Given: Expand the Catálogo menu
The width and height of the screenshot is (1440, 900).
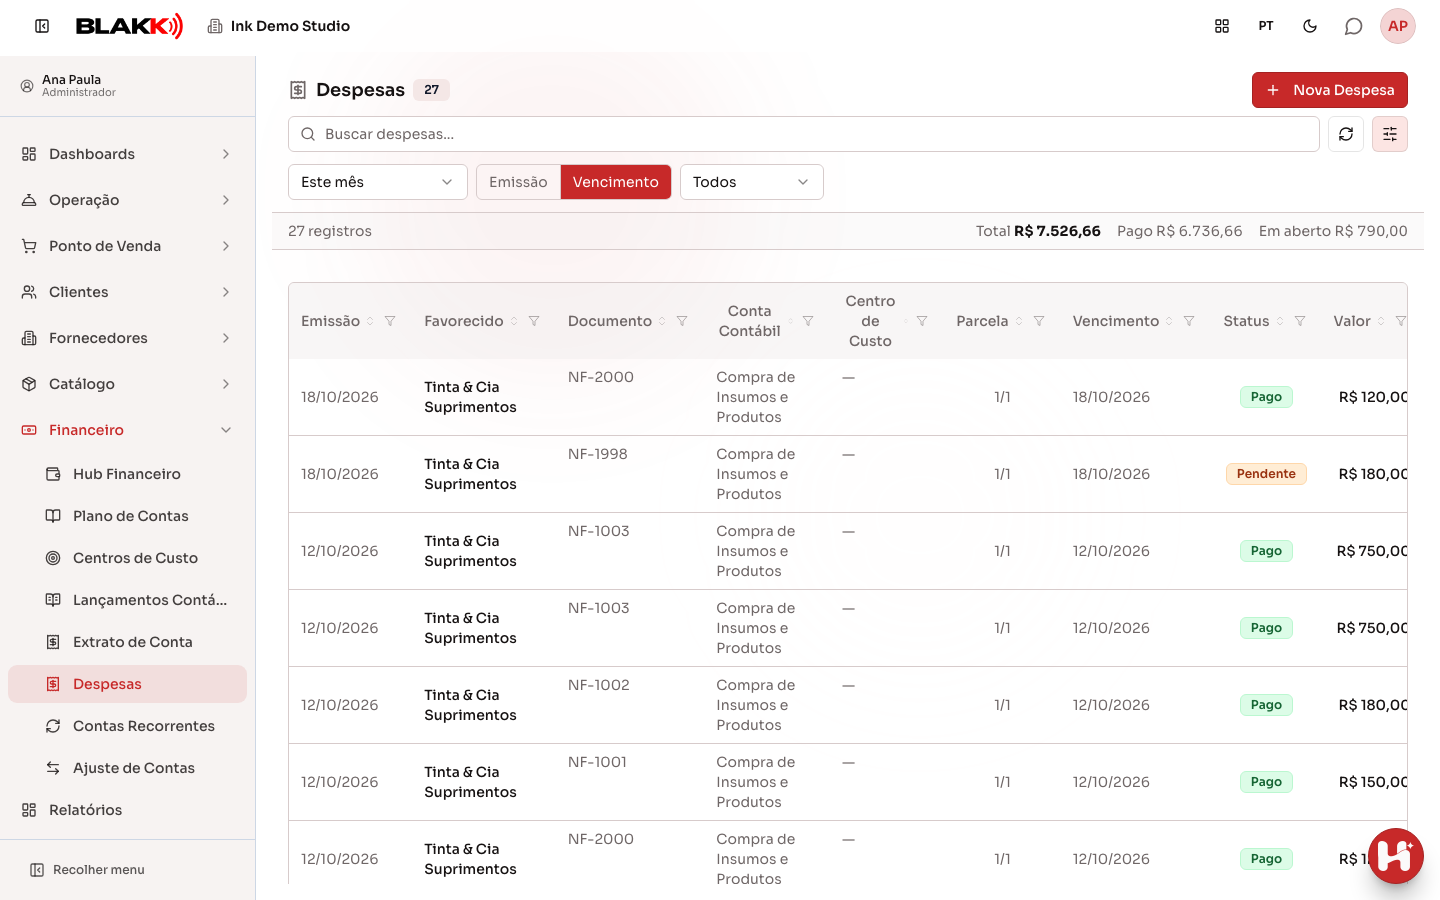Looking at the screenshot, I should point(127,384).
